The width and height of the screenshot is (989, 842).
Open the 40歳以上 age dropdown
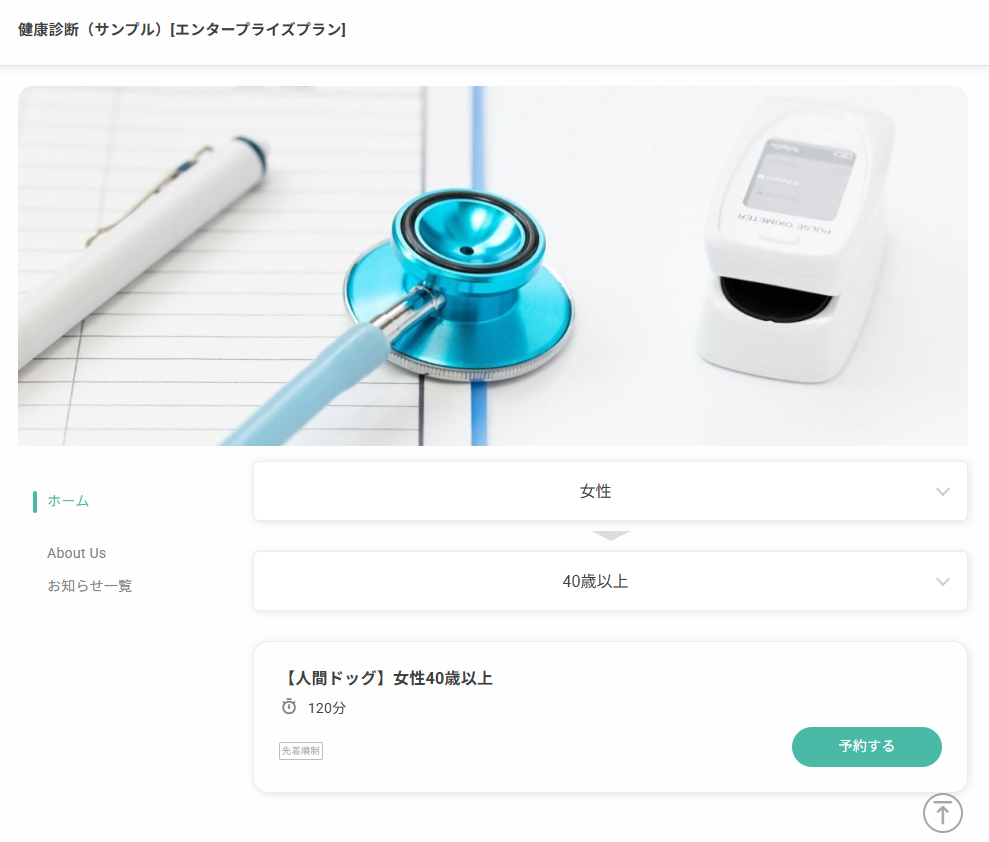click(610, 582)
